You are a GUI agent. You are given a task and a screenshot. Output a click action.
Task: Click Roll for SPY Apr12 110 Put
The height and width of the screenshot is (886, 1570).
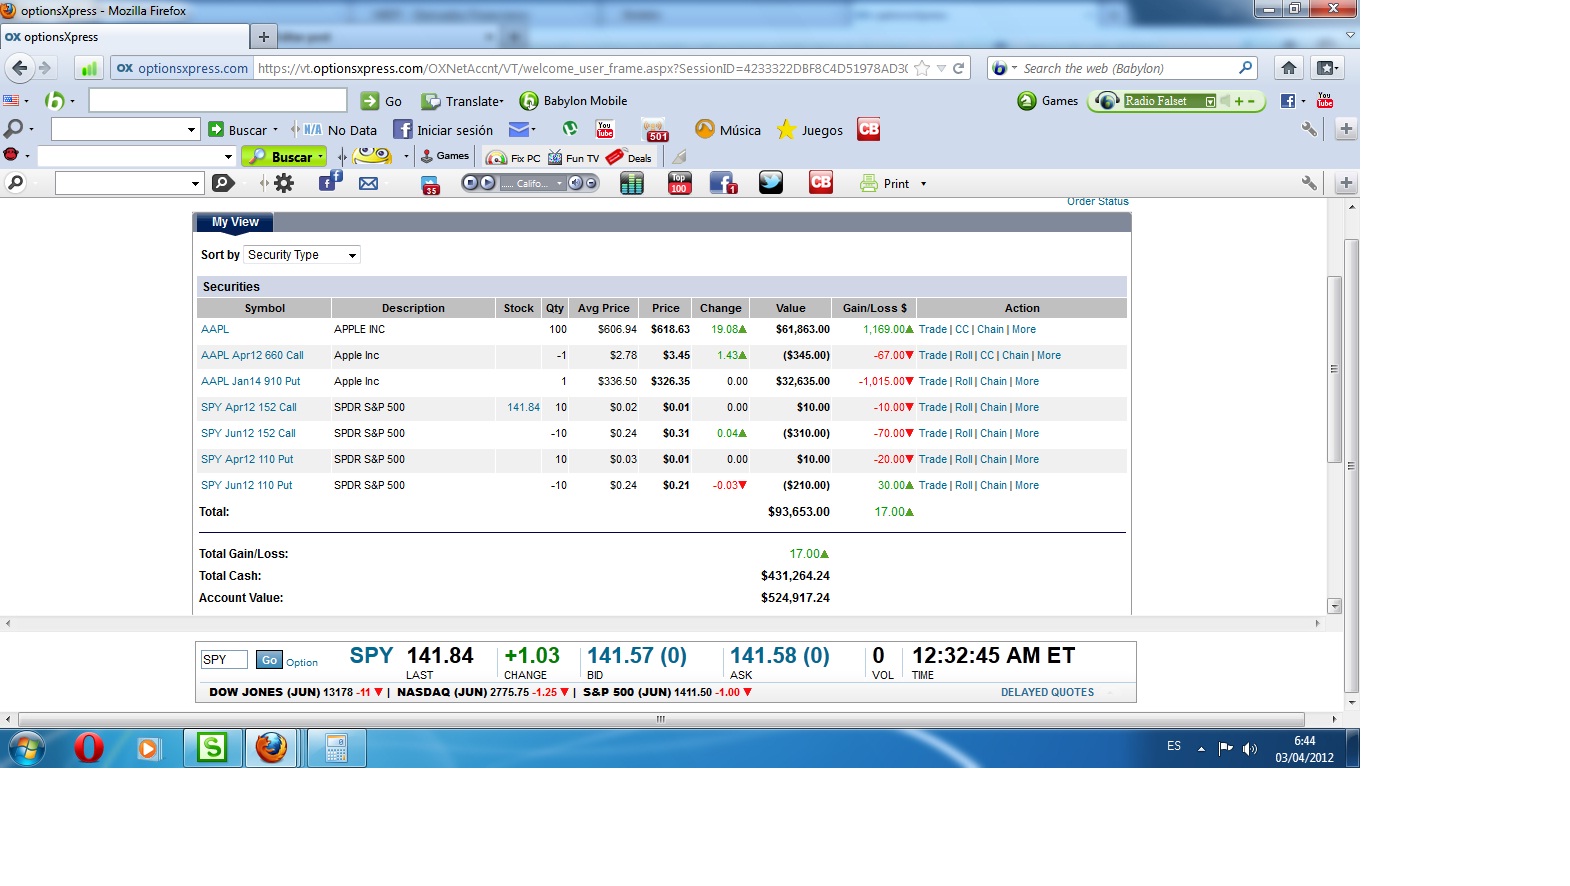point(964,459)
